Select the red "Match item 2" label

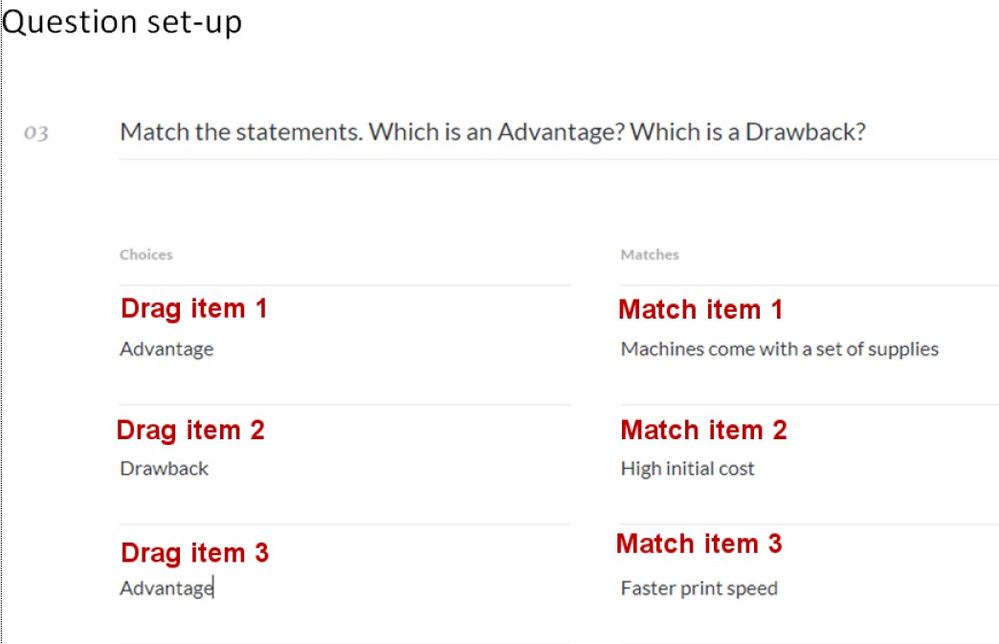703,431
